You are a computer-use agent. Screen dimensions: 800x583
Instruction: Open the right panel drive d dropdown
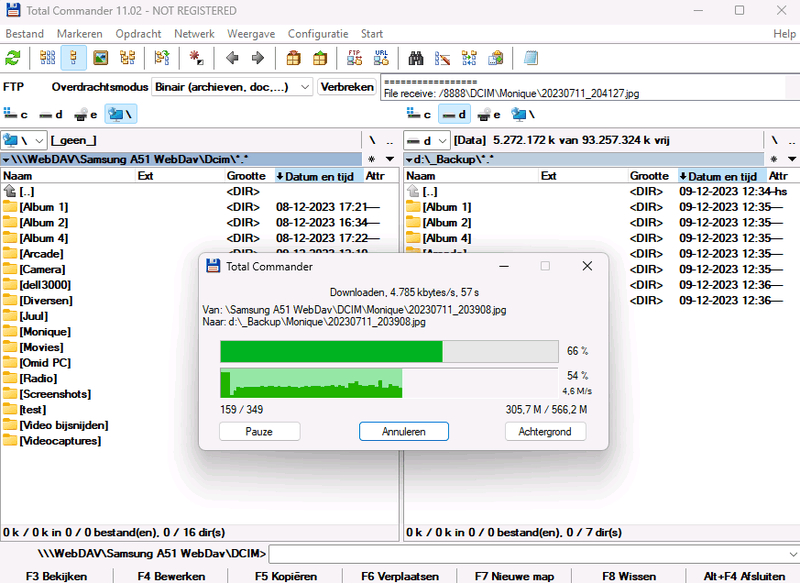[x=427, y=140]
